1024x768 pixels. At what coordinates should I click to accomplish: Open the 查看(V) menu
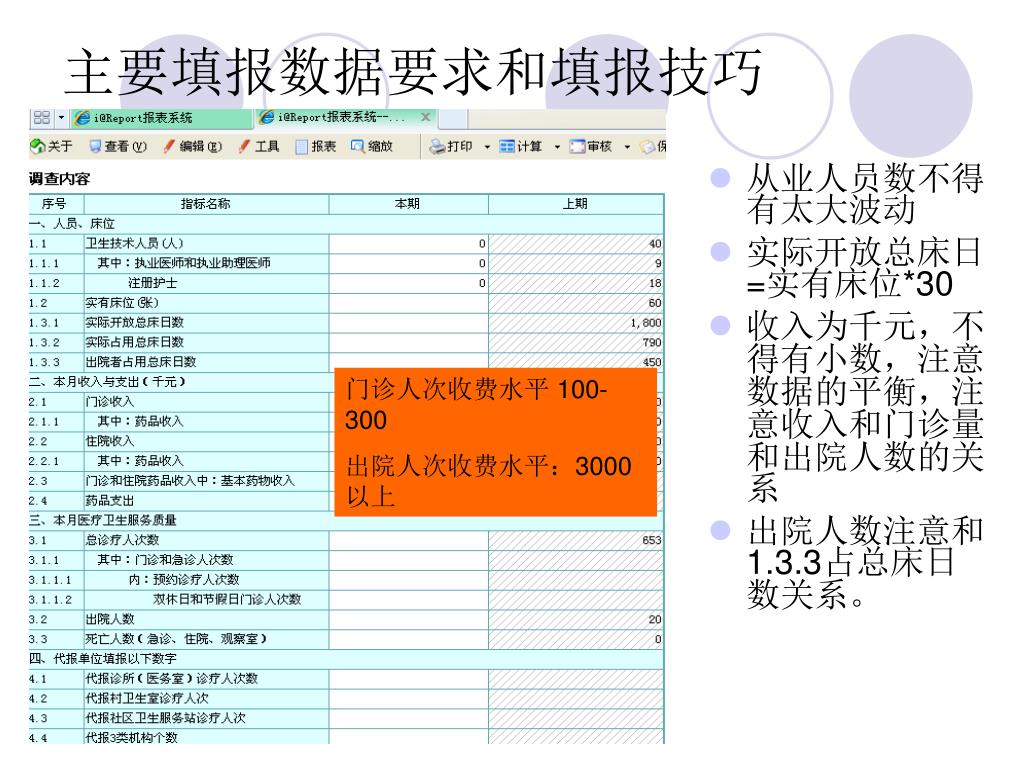(x=118, y=146)
